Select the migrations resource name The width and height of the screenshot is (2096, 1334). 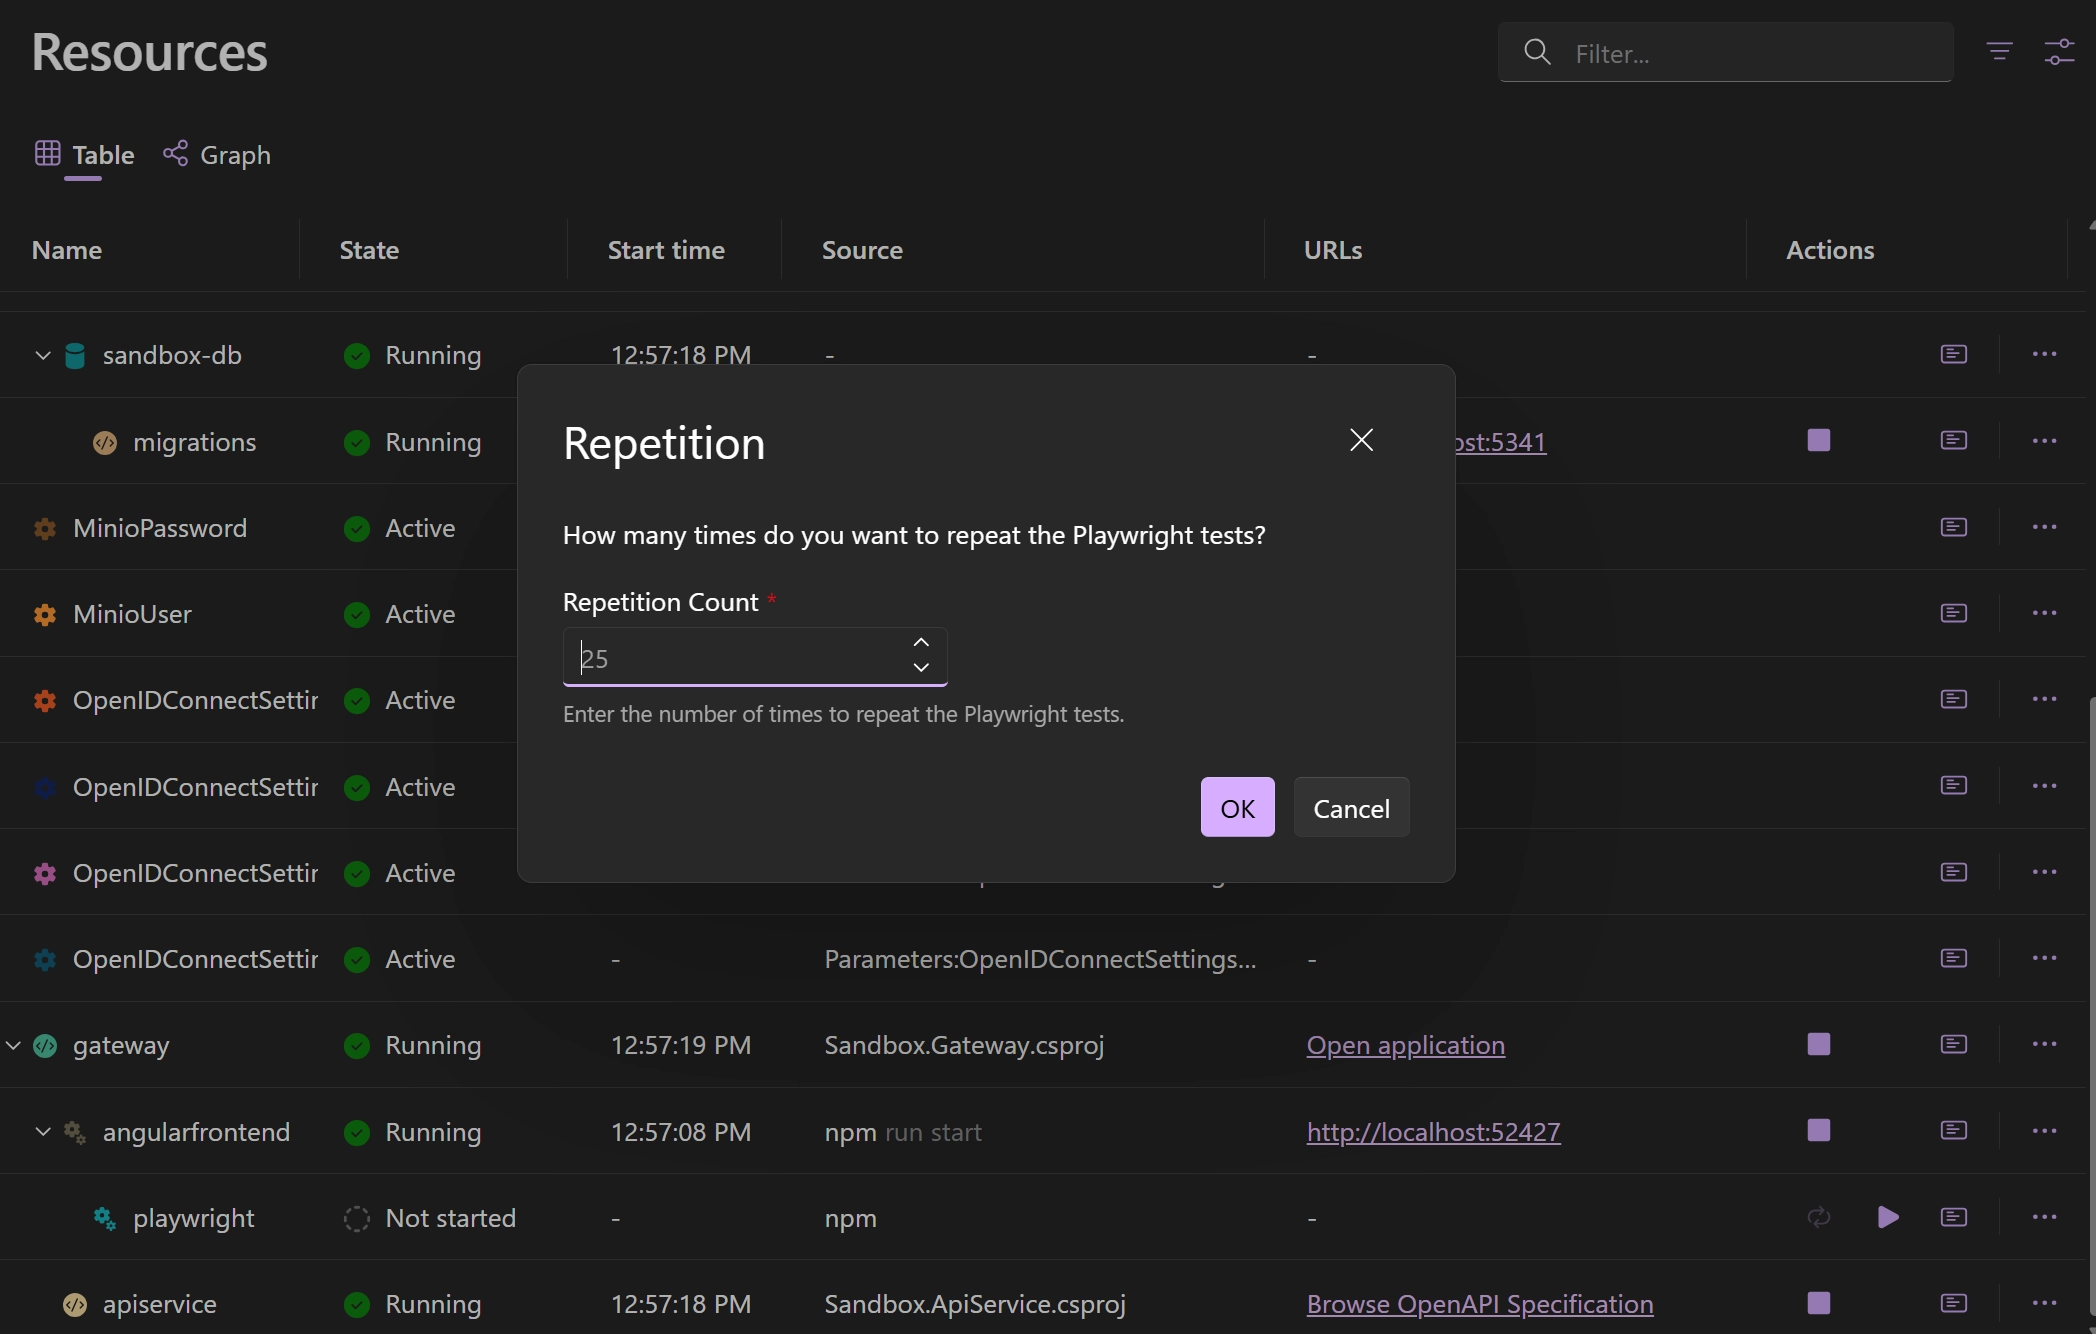(195, 442)
